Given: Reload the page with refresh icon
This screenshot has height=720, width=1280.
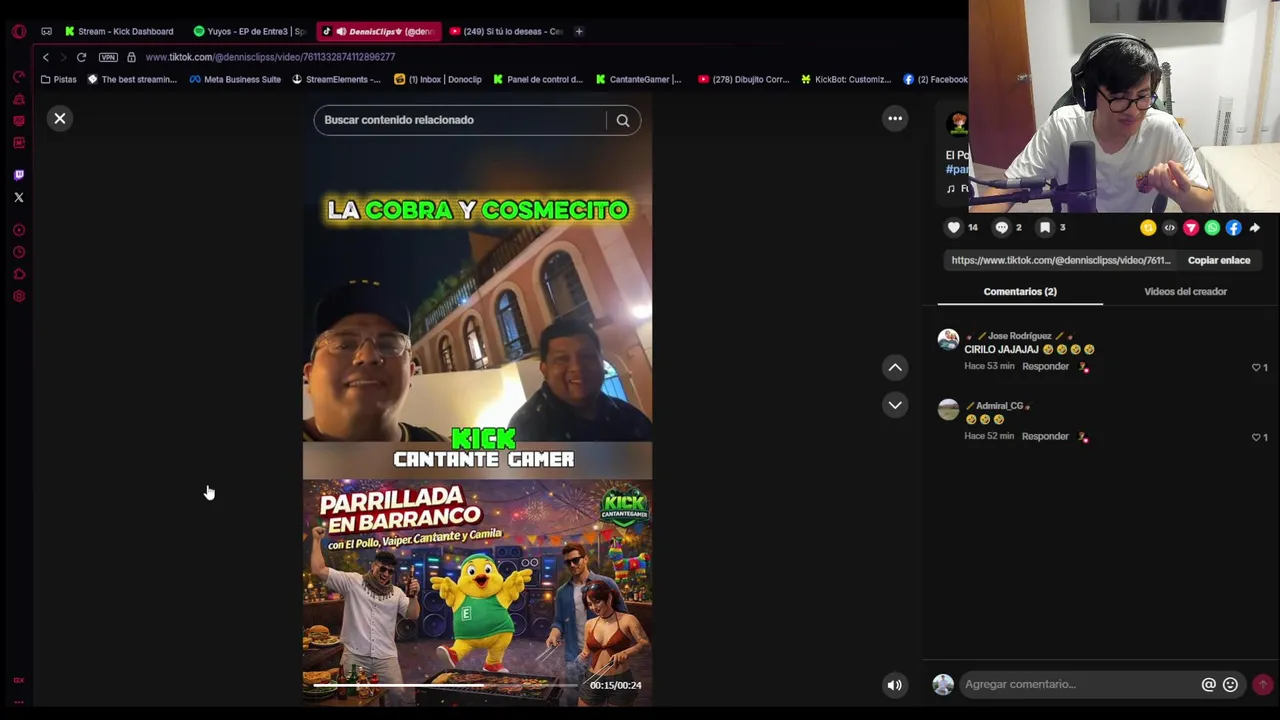Looking at the screenshot, I should click(x=81, y=57).
